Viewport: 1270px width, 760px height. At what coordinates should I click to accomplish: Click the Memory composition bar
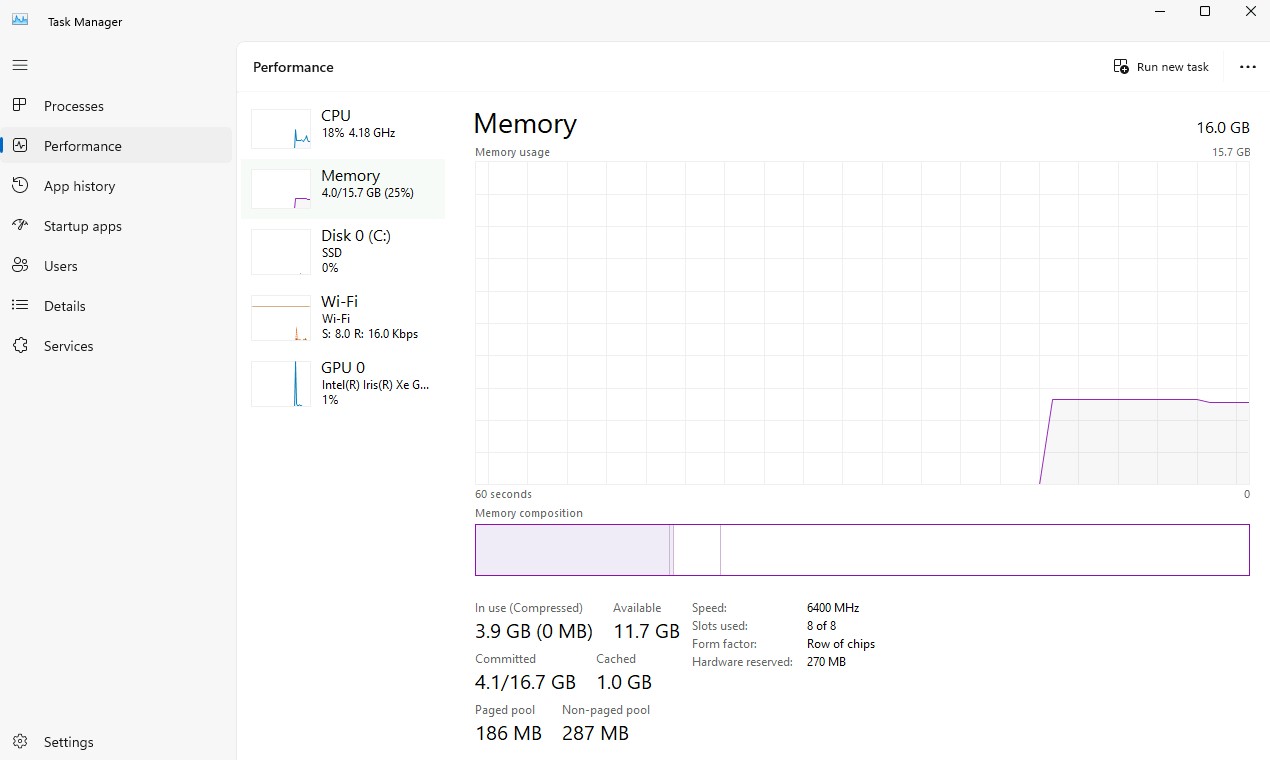(x=862, y=550)
